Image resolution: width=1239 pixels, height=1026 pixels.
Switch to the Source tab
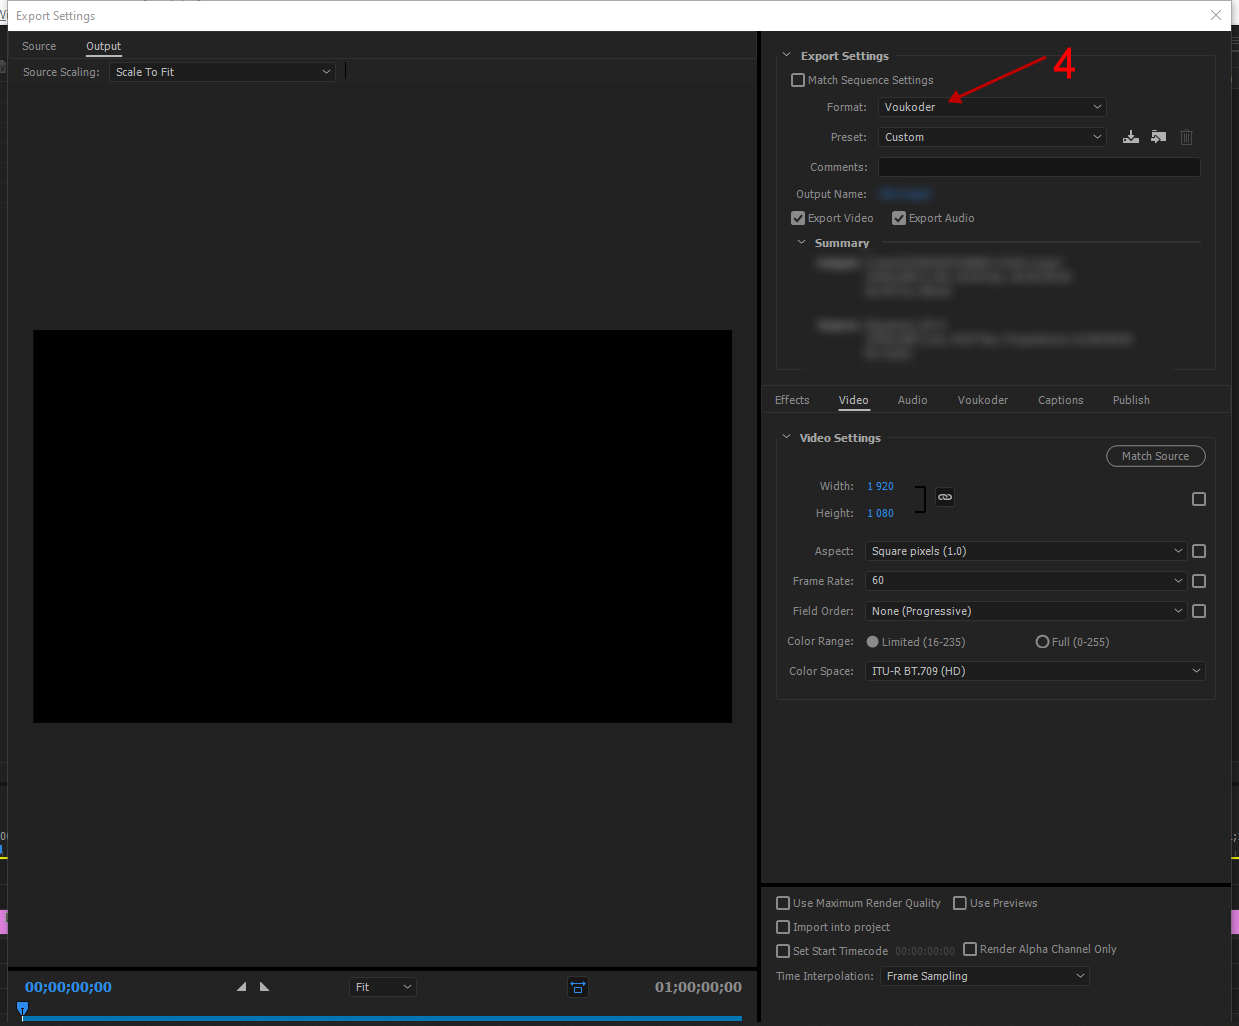(39, 46)
